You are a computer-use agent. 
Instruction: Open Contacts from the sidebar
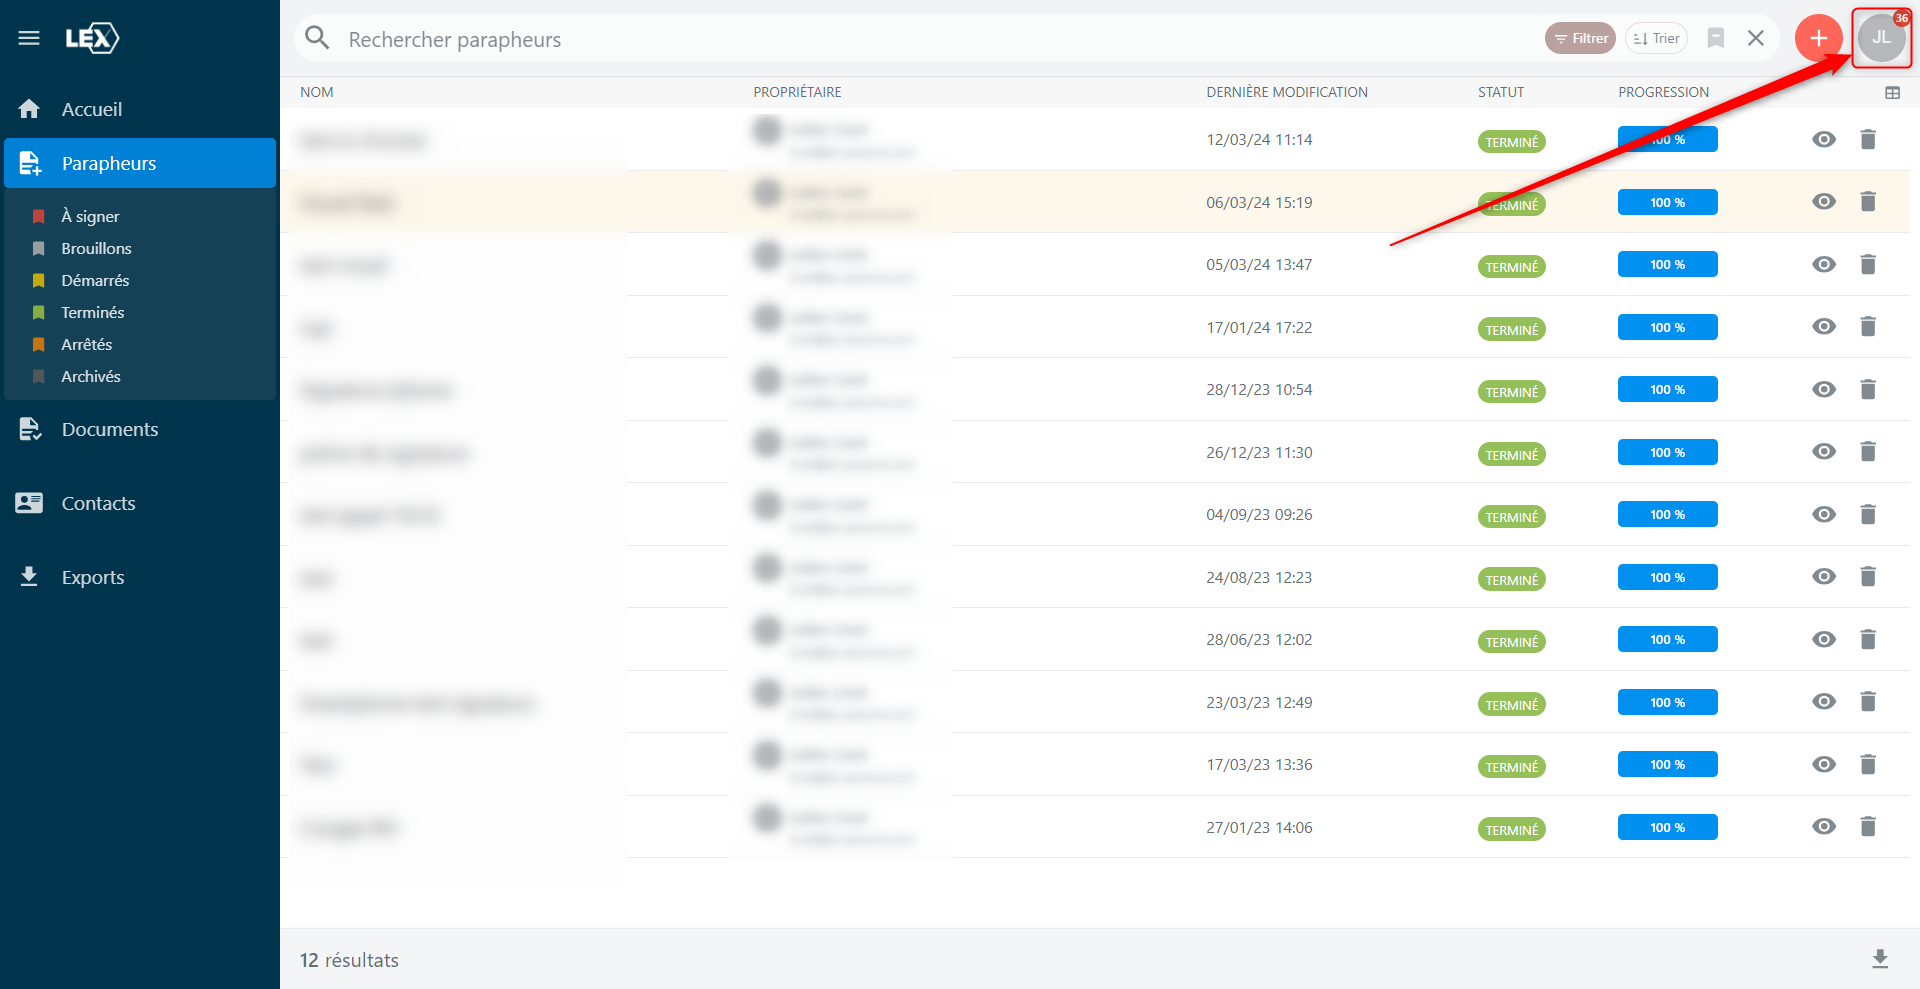[98, 504]
